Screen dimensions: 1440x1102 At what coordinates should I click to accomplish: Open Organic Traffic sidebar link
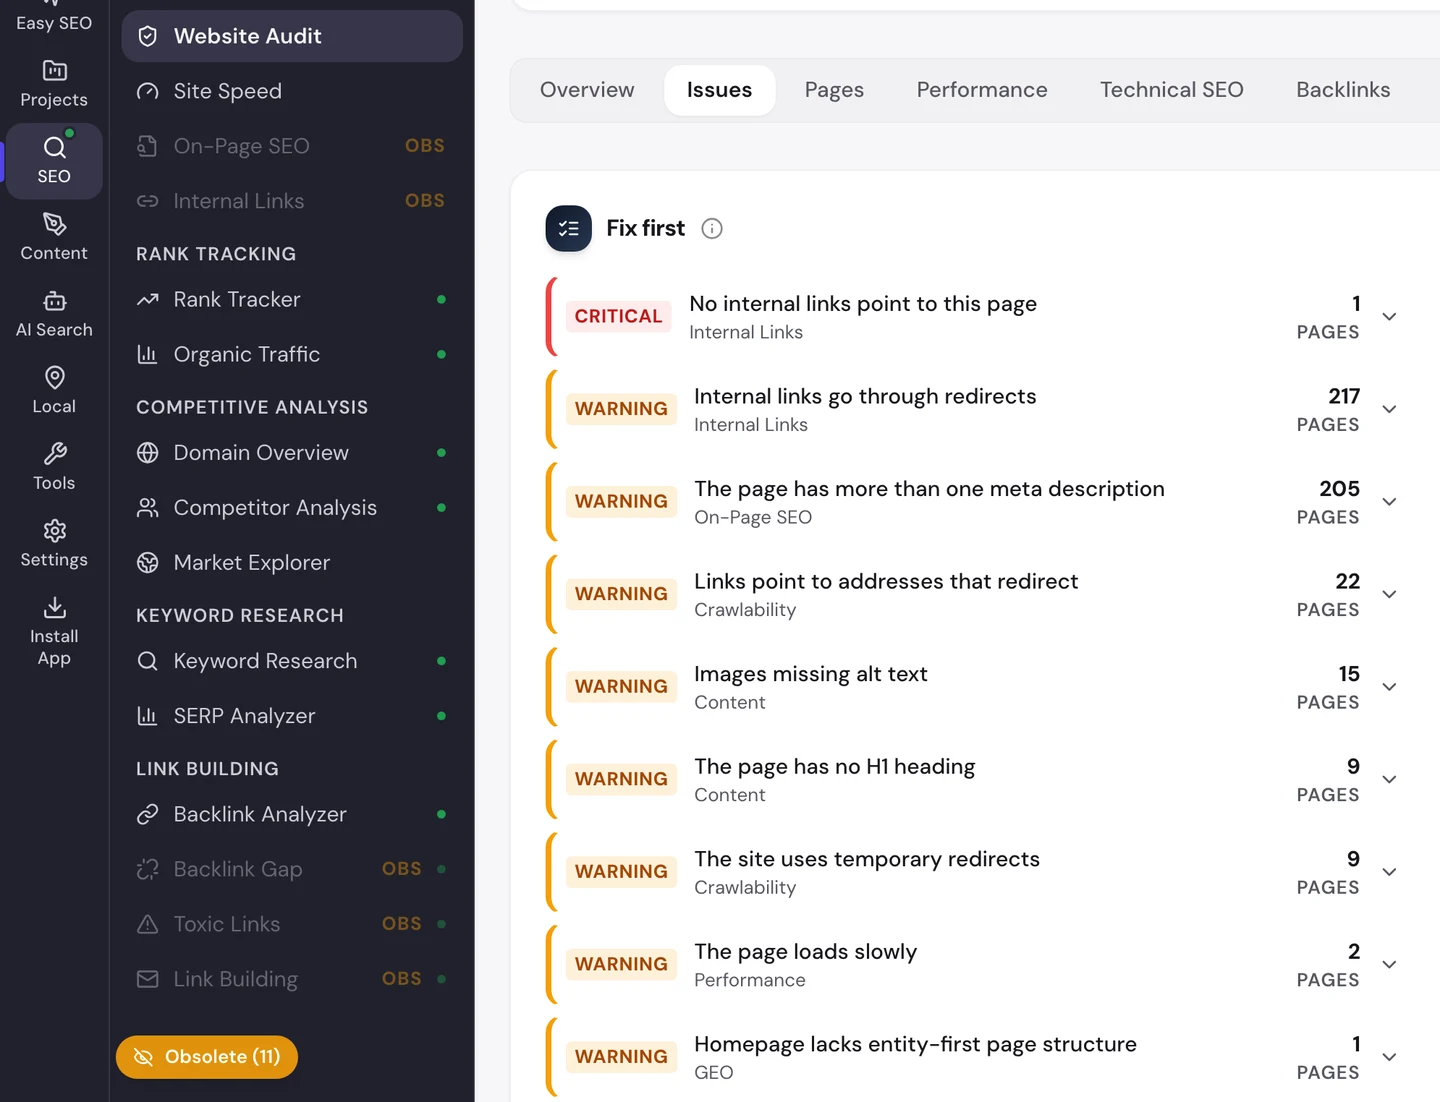pos(292,354)
